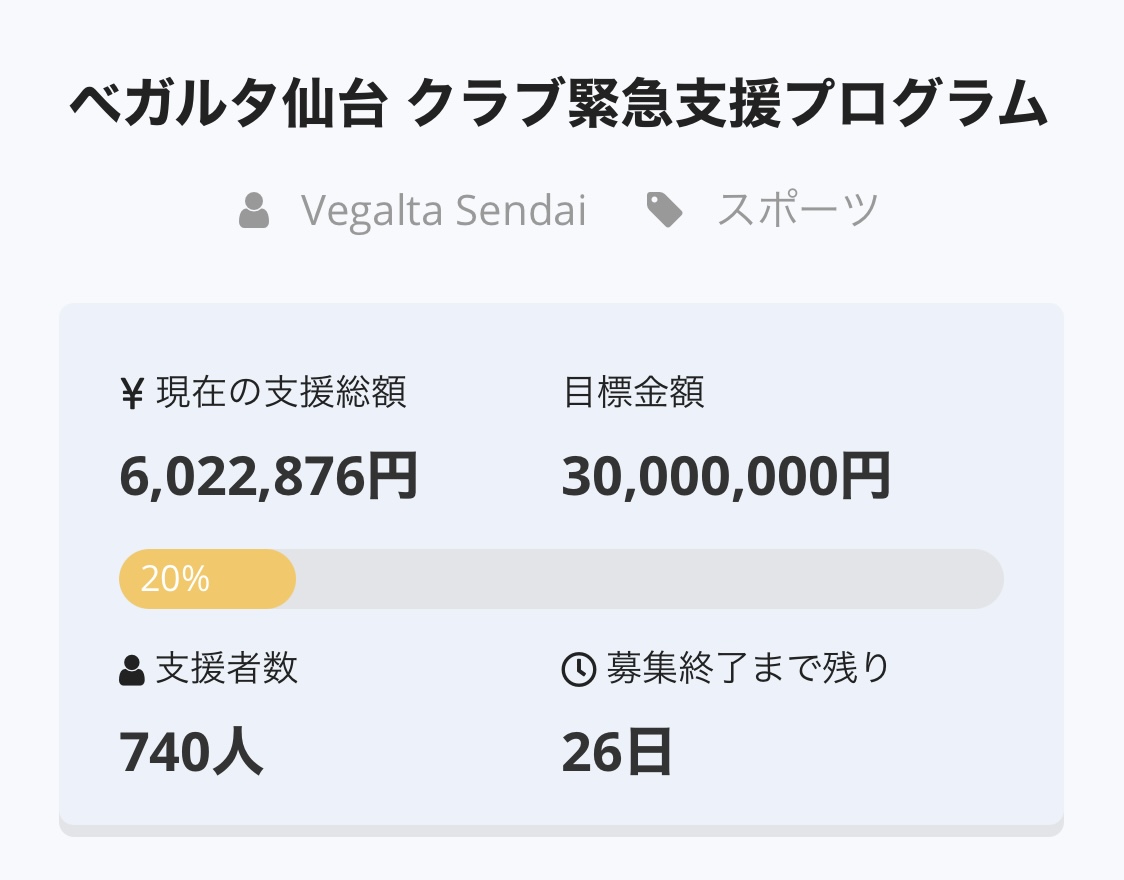
Task: Click the grey unfilled part of progress bar
Action: click(650, 579)
